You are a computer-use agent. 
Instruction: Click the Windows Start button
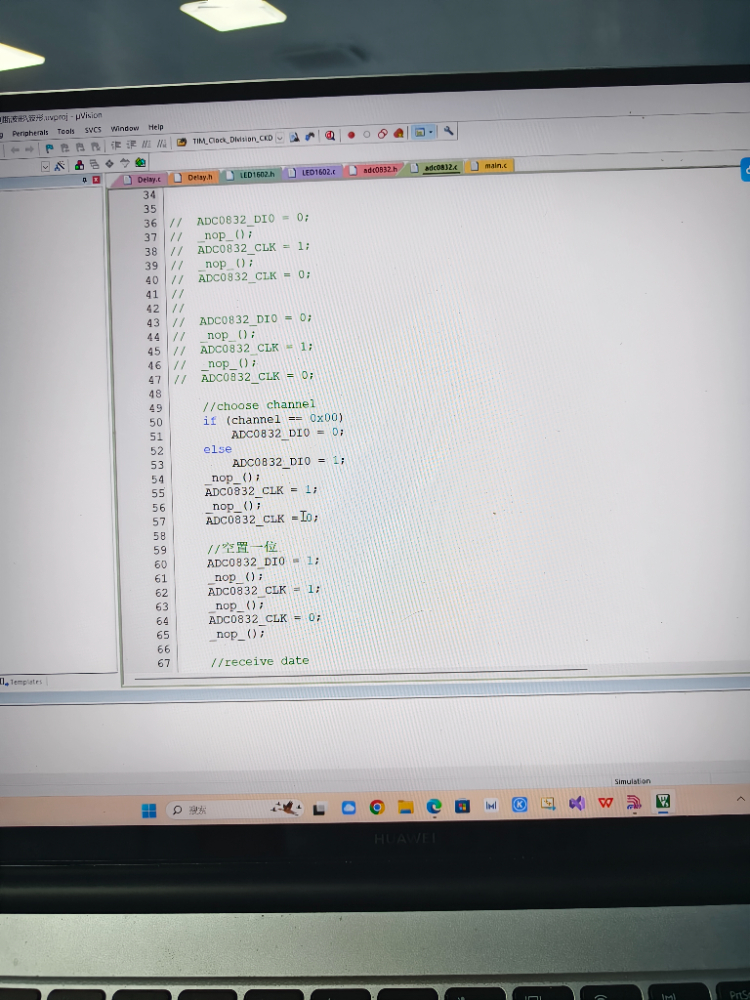(148, 810)
